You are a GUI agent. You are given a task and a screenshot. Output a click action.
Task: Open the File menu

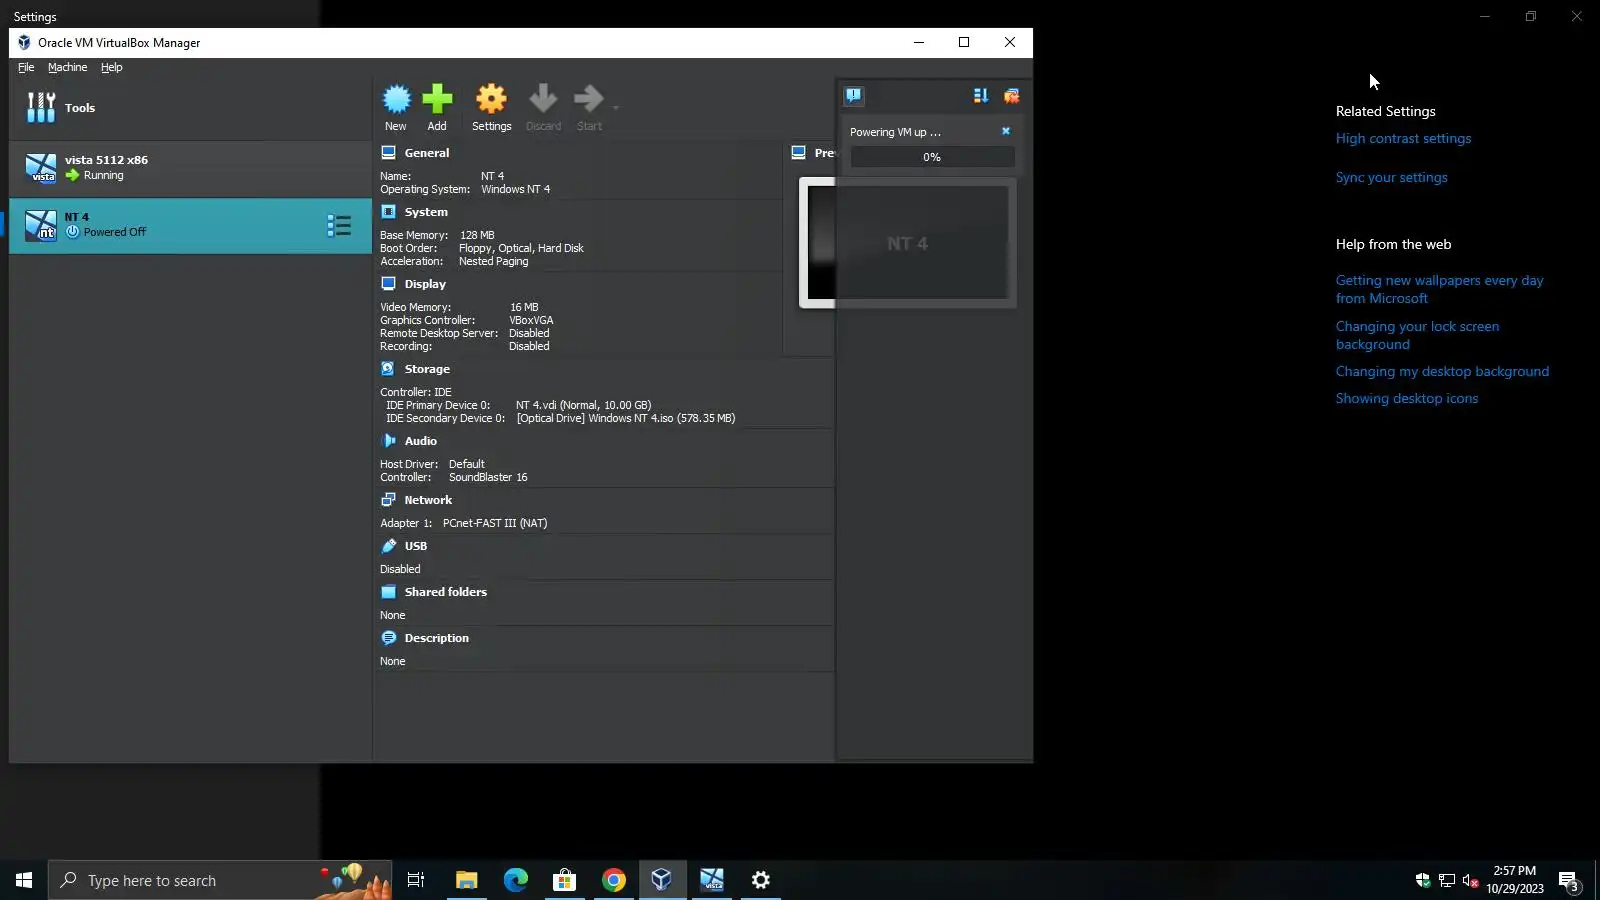[26, 68]
